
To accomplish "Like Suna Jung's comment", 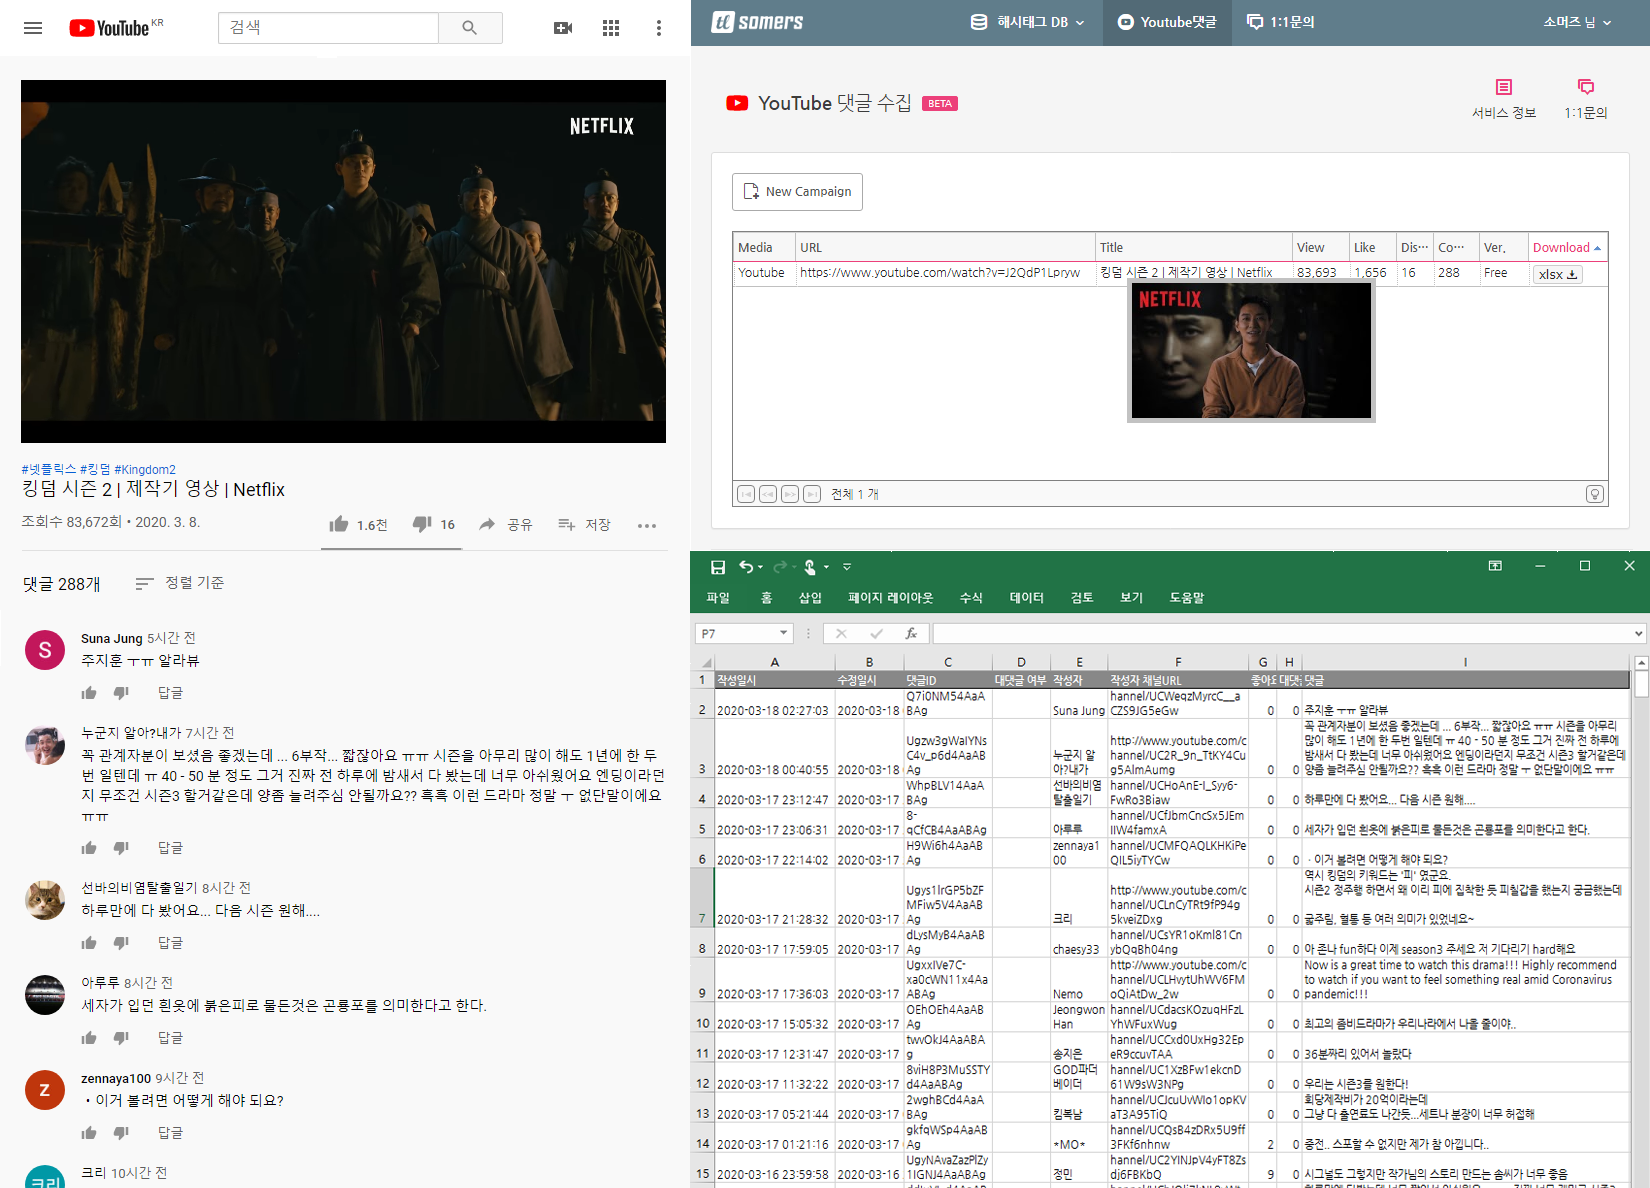I will [x=89, y=692].
